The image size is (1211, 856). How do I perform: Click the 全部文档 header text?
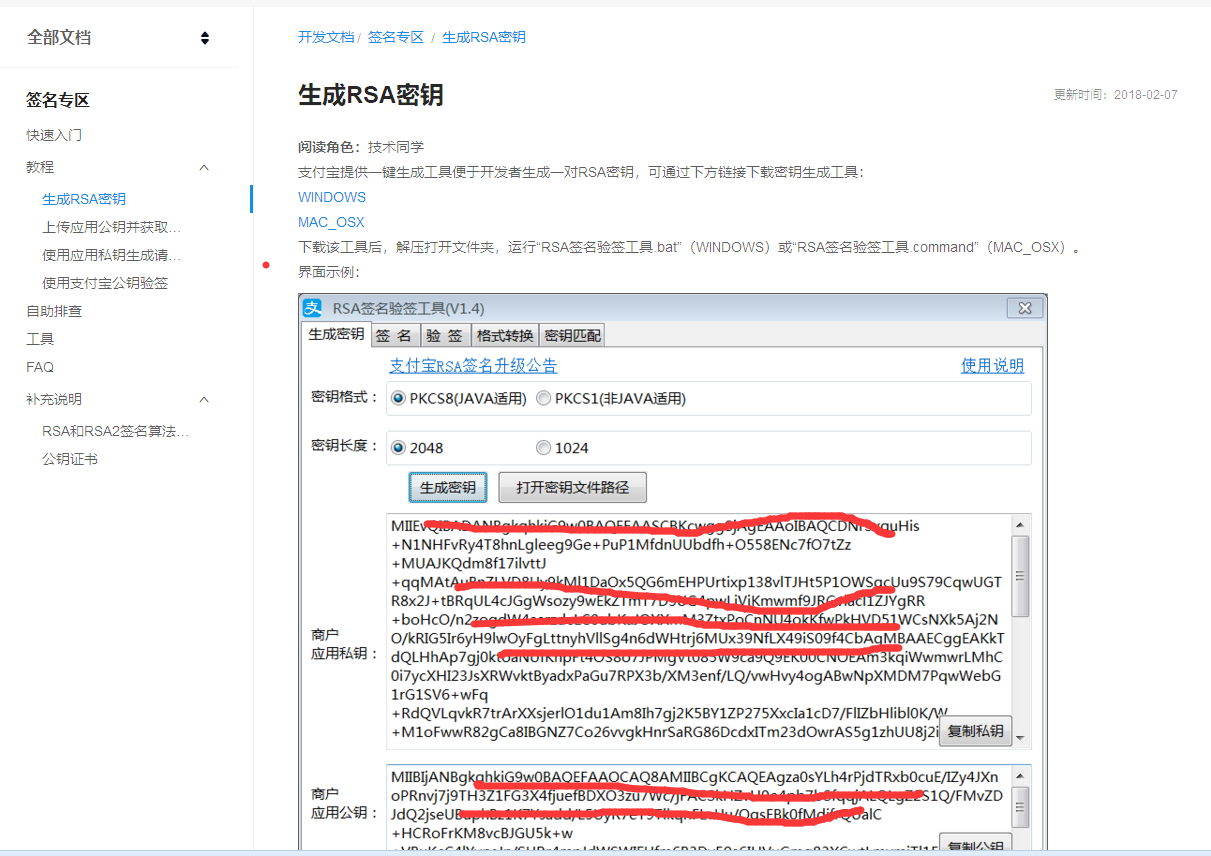coord(58,37)
